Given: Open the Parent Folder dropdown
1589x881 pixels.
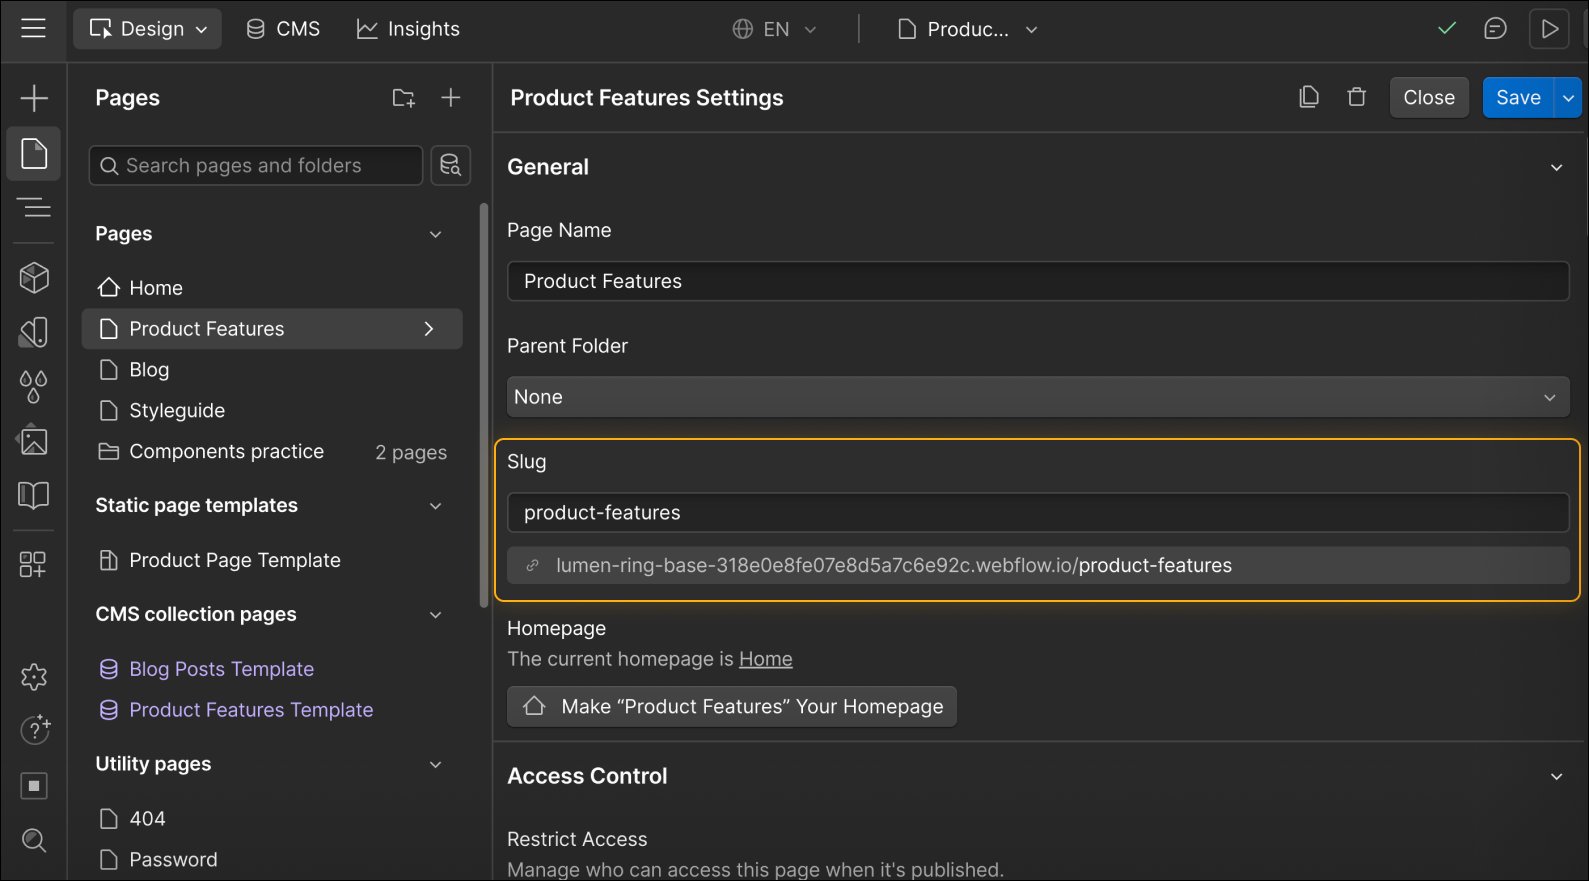Looking at the screenshot, I should (x=1037, y=397).
